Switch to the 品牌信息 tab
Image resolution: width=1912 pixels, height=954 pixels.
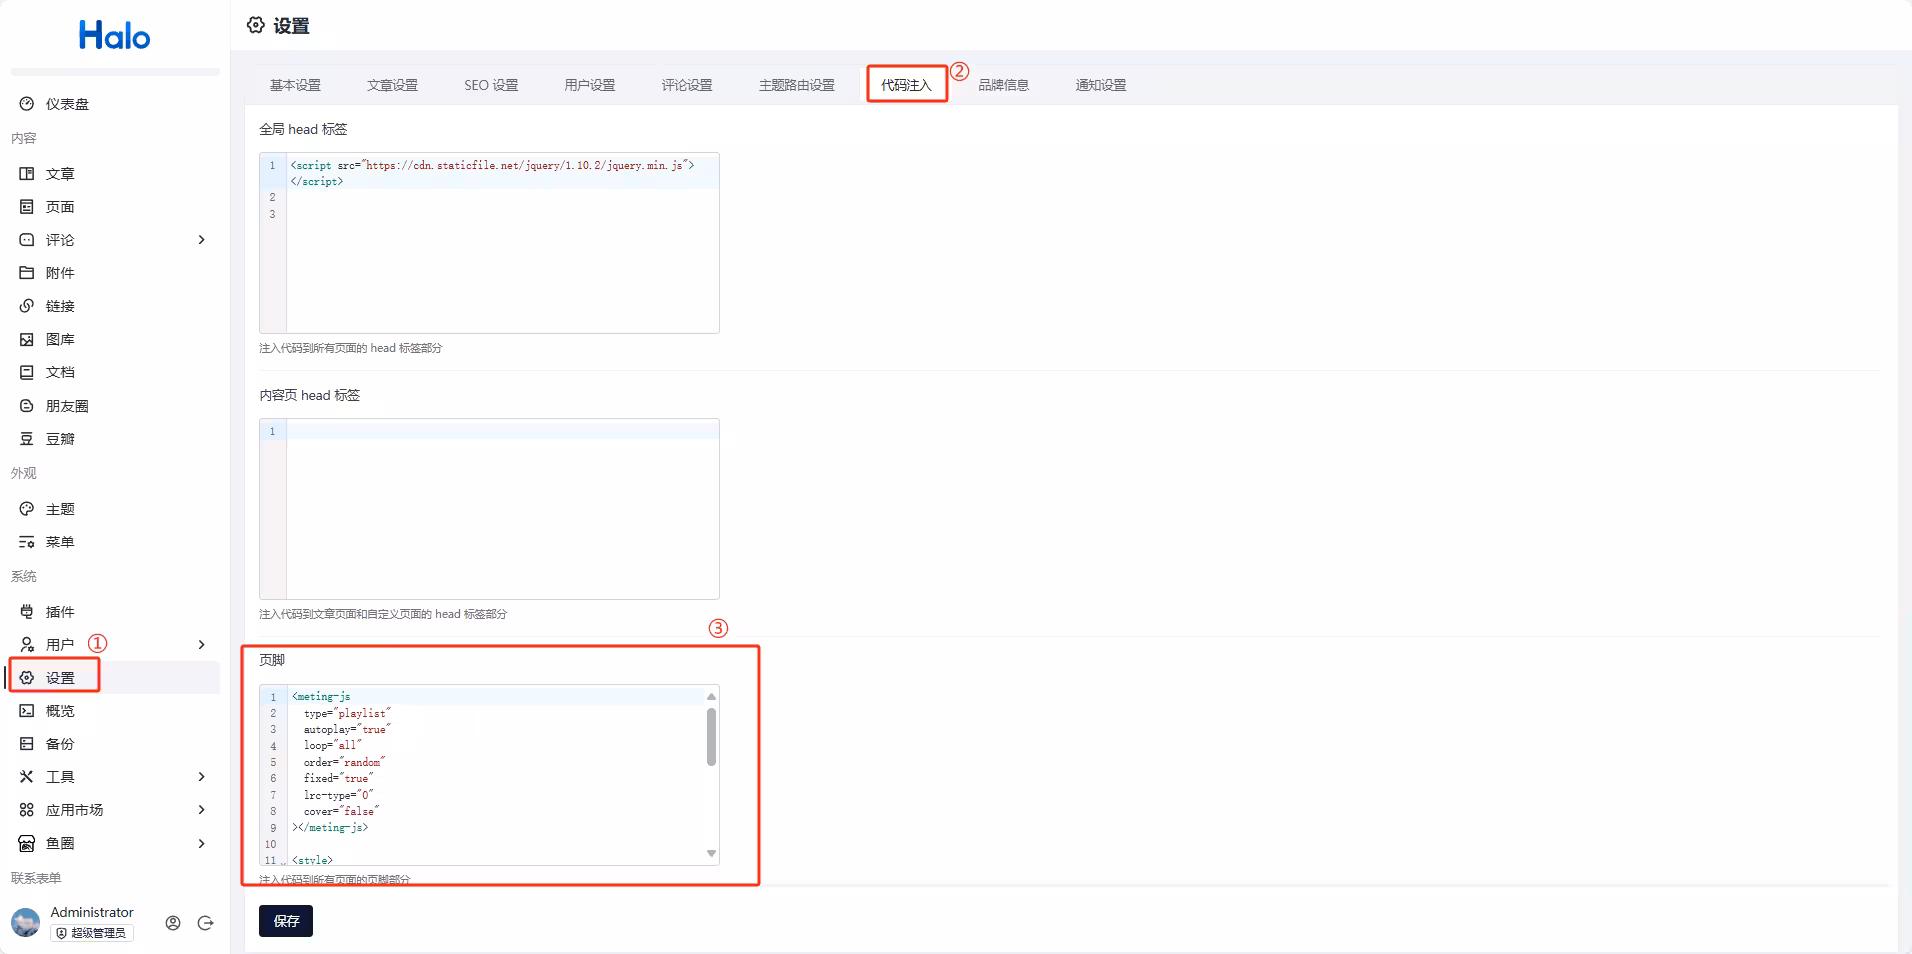pos(1004,85)
